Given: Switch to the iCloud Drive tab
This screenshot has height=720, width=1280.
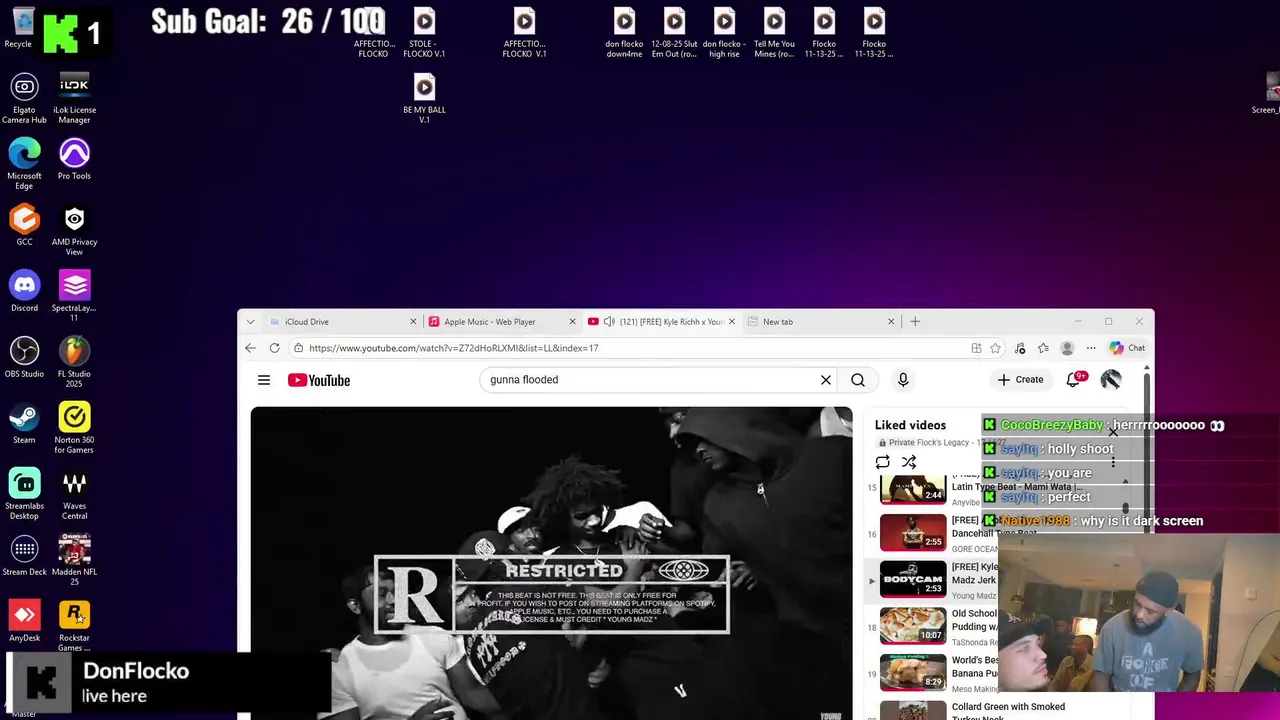Looking at the screenshot, I should 341,322.
